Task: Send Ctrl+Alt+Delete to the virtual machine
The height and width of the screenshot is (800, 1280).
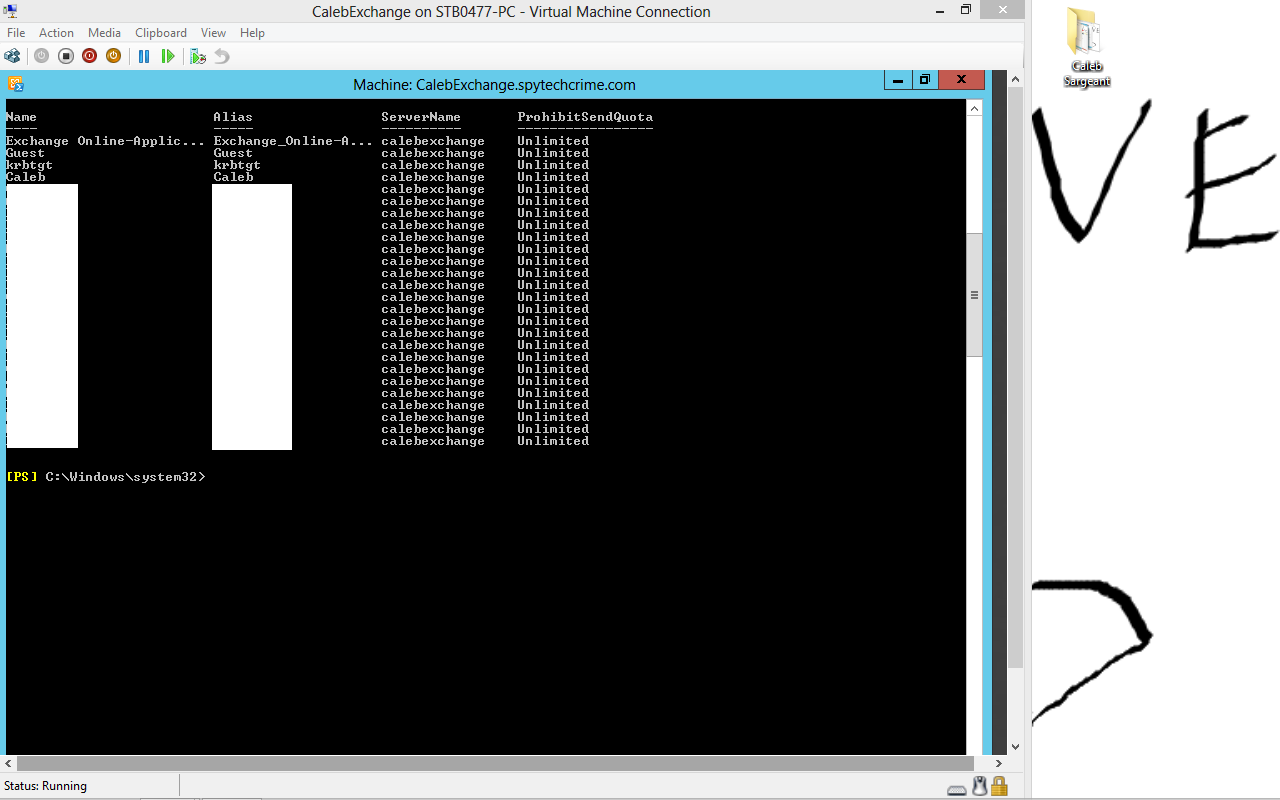Action: point(12,56)
